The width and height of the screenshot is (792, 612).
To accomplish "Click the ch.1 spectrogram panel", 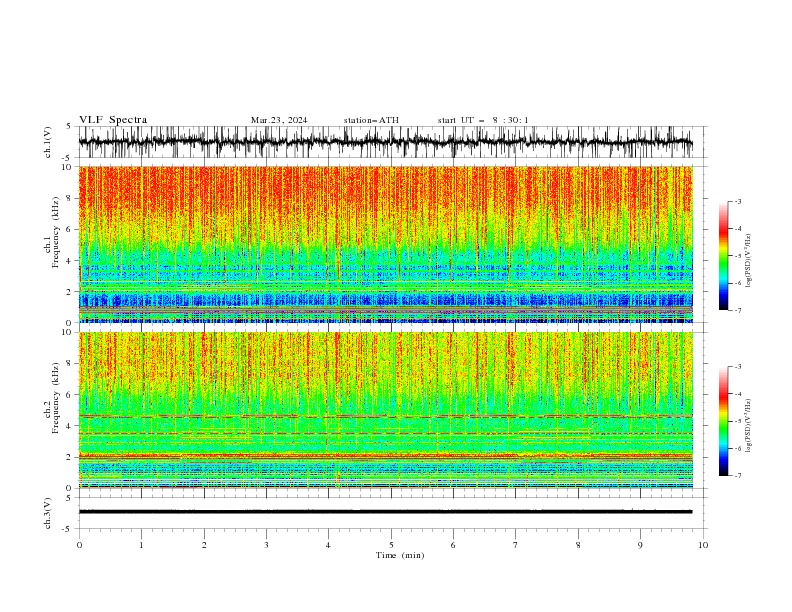I will click(385, 244).
